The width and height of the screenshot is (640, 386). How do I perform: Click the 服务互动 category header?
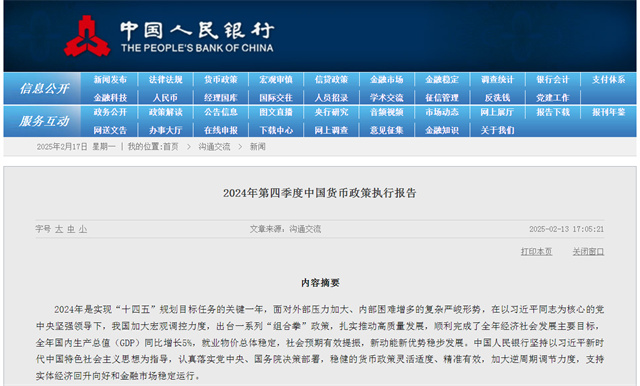[x=44, y=121]
